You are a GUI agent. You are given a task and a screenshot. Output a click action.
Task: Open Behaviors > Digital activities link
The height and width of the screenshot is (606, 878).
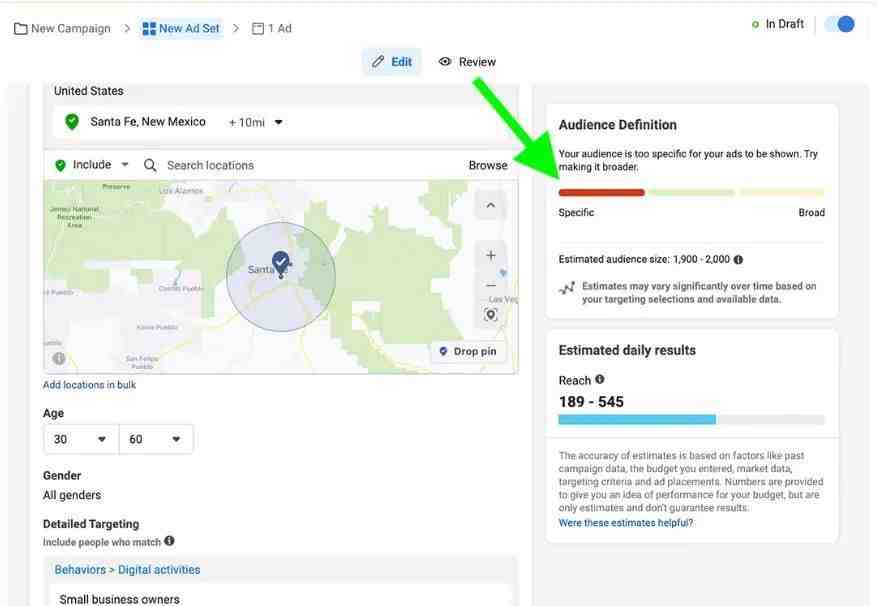coord(128,570)
